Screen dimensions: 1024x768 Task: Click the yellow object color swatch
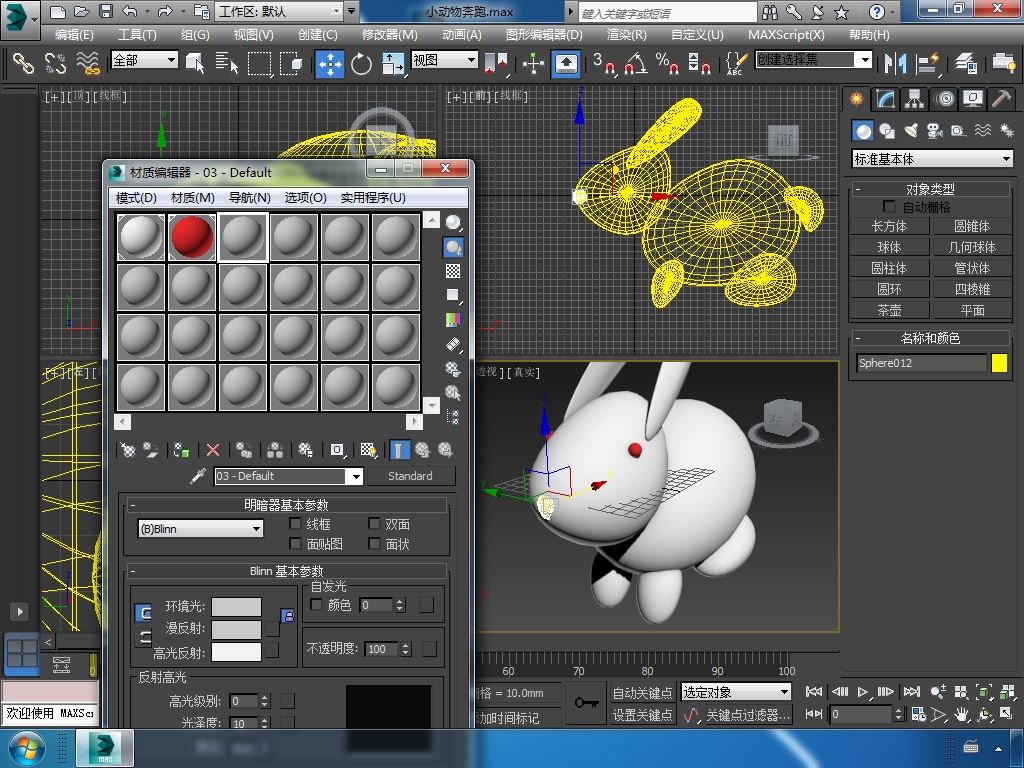click(x=999, y=363)
